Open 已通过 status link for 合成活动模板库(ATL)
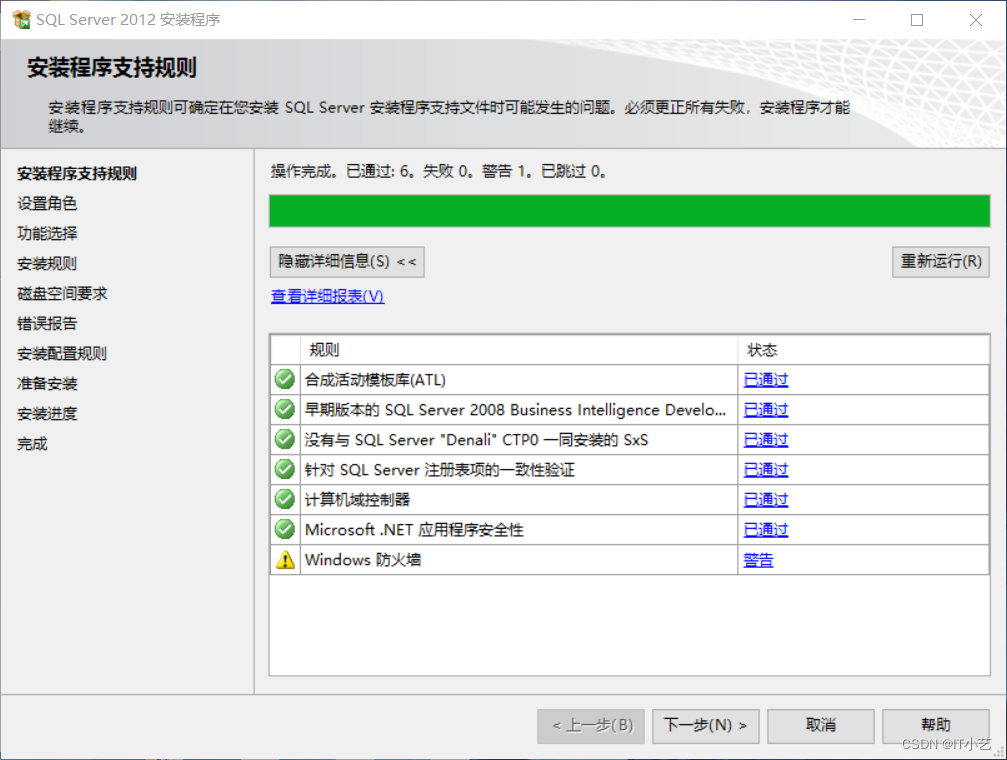Image resolution: width=1007 pixels, height=760 pixels. 766,380
